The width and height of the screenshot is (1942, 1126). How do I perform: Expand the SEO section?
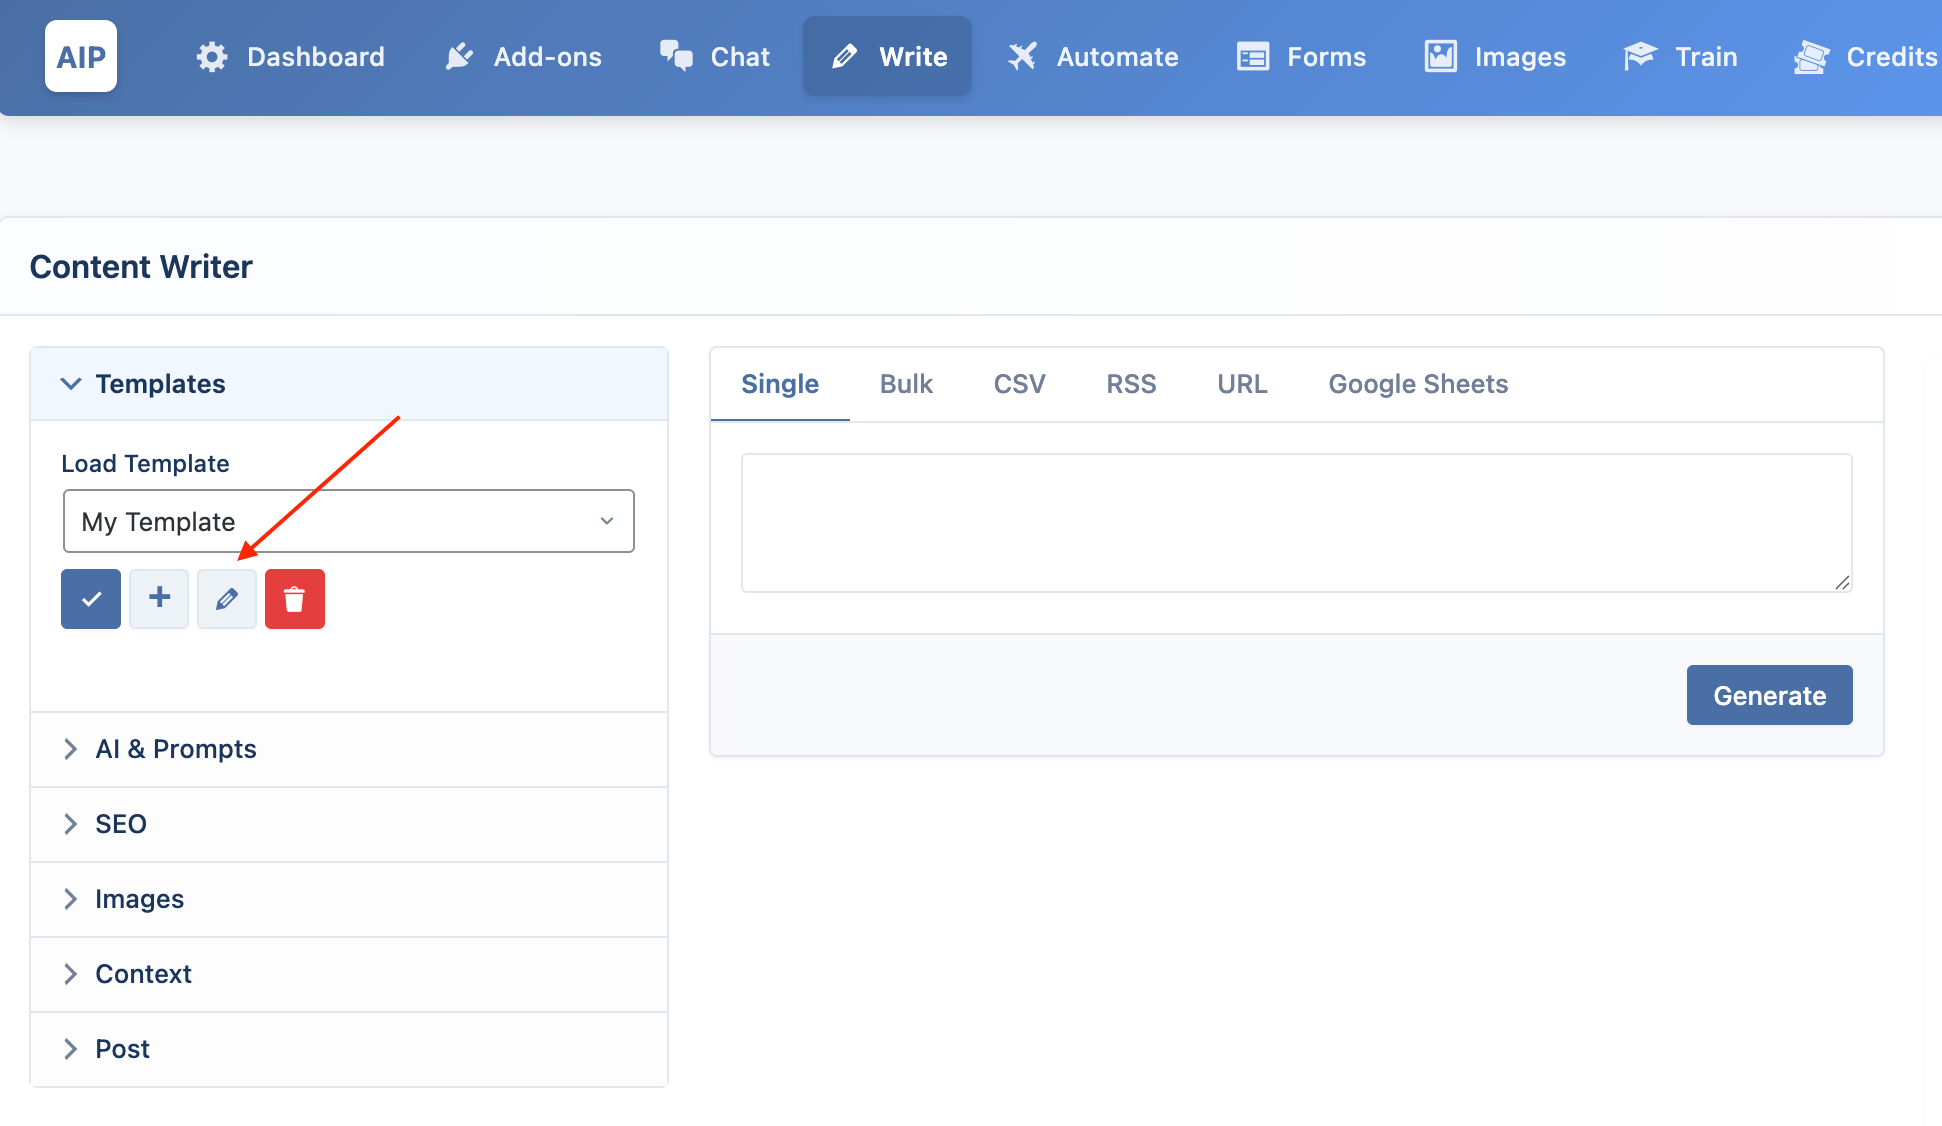349,824
